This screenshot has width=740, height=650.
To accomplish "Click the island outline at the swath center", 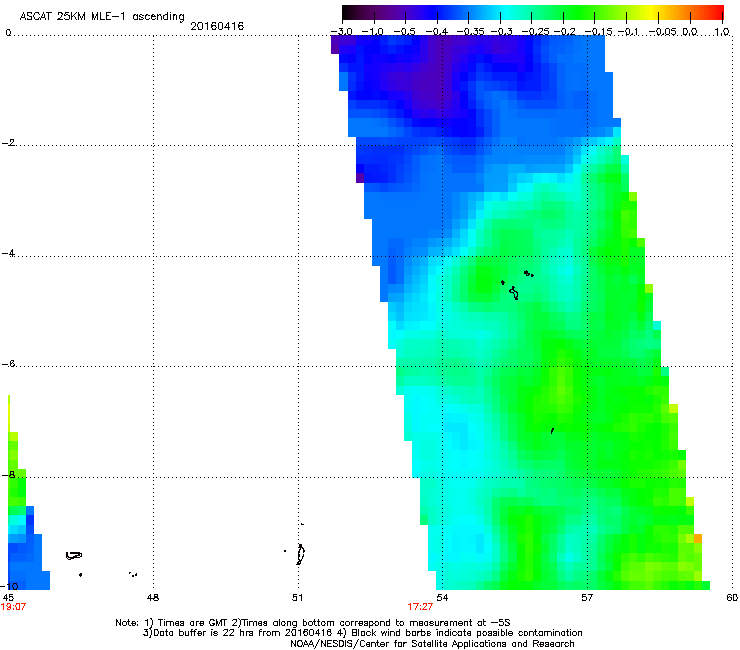I will tap(514, 293).
